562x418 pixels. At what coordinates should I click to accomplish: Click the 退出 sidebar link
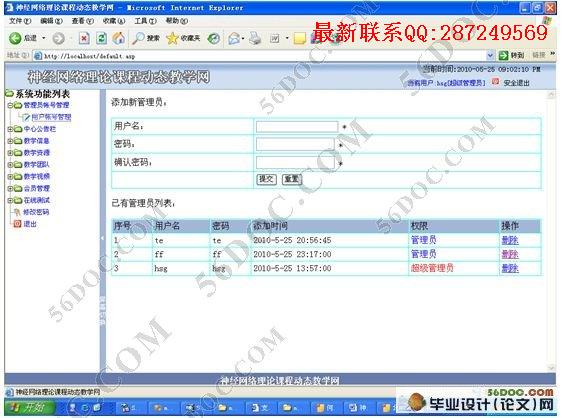click(x=30, y=224)
